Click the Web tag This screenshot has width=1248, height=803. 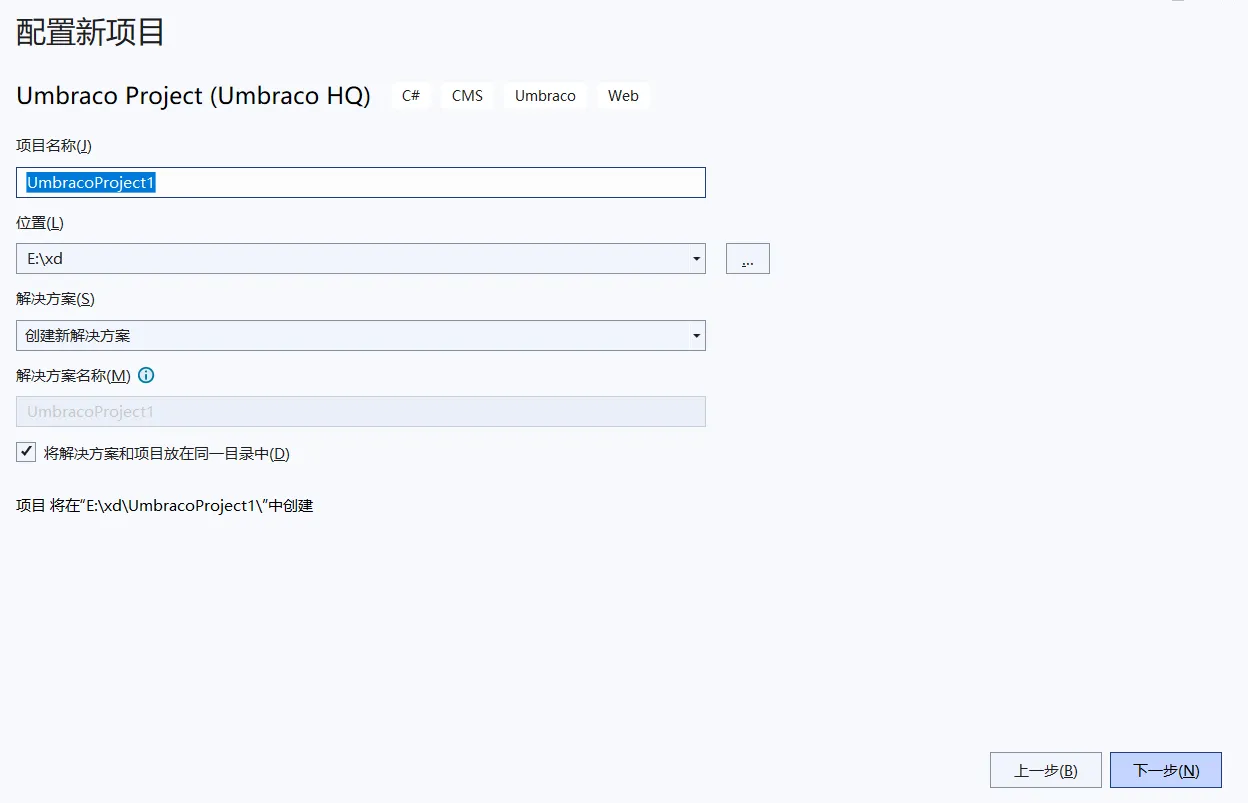pos(623,96)
